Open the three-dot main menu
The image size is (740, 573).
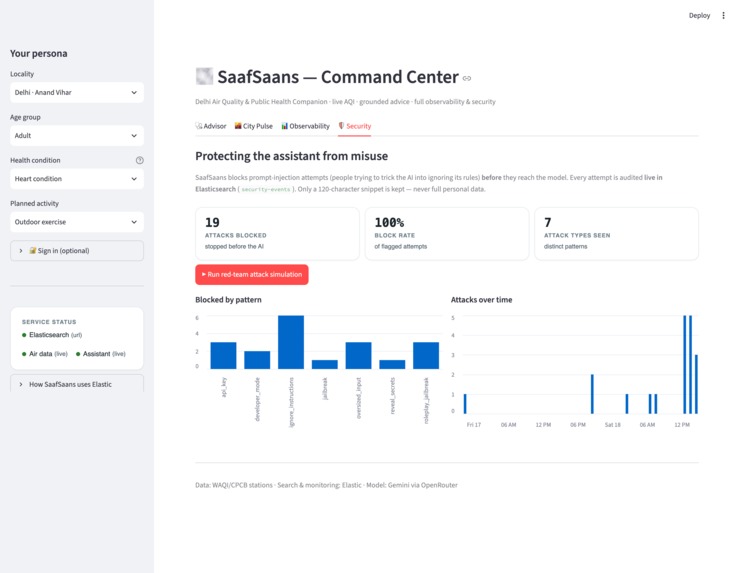723,16
